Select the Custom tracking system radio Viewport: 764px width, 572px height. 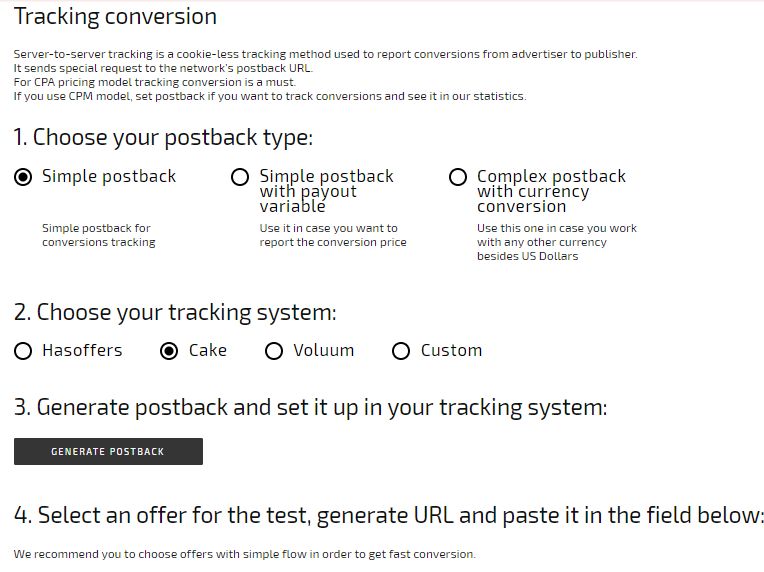[x=401, y=351]
